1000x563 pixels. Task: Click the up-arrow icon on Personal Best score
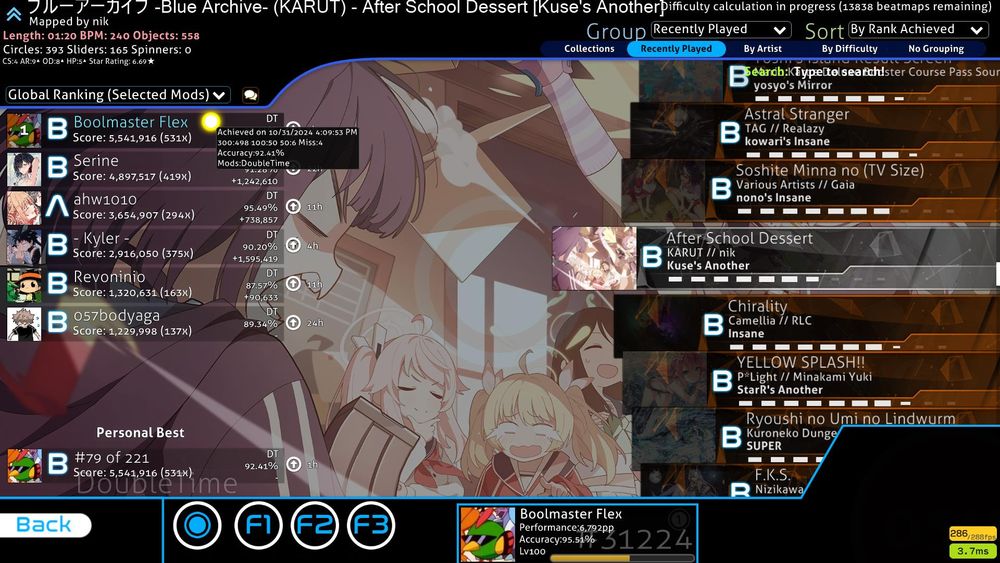293,464
